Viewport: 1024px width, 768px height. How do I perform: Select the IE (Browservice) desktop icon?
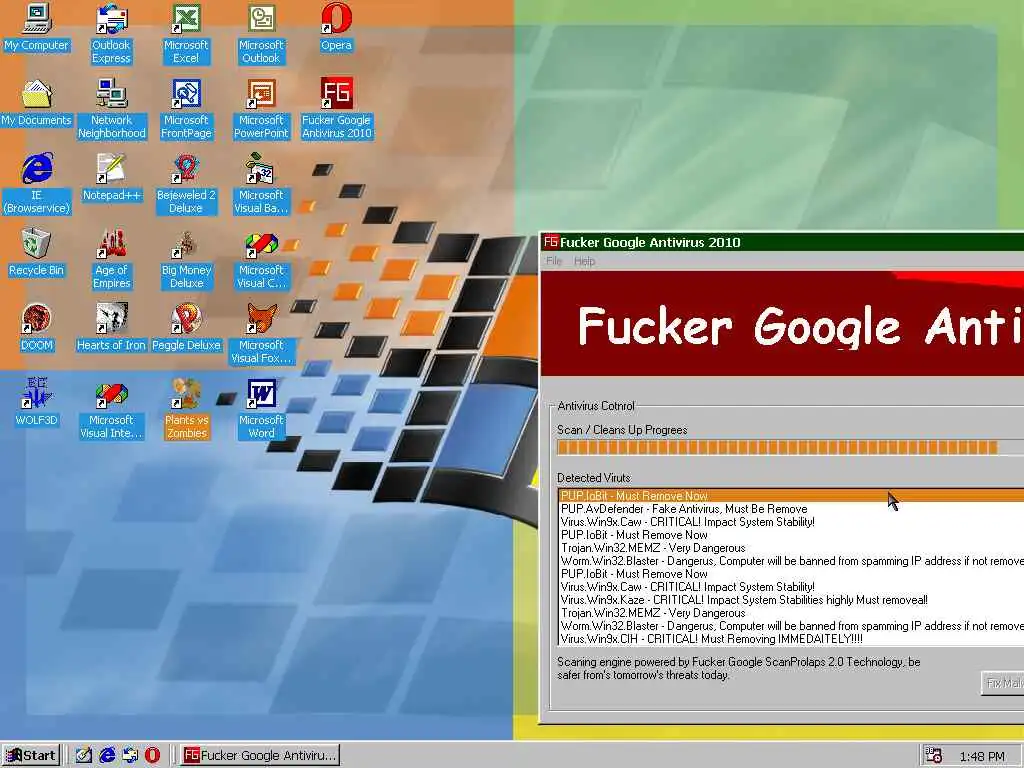click(37, 184)
